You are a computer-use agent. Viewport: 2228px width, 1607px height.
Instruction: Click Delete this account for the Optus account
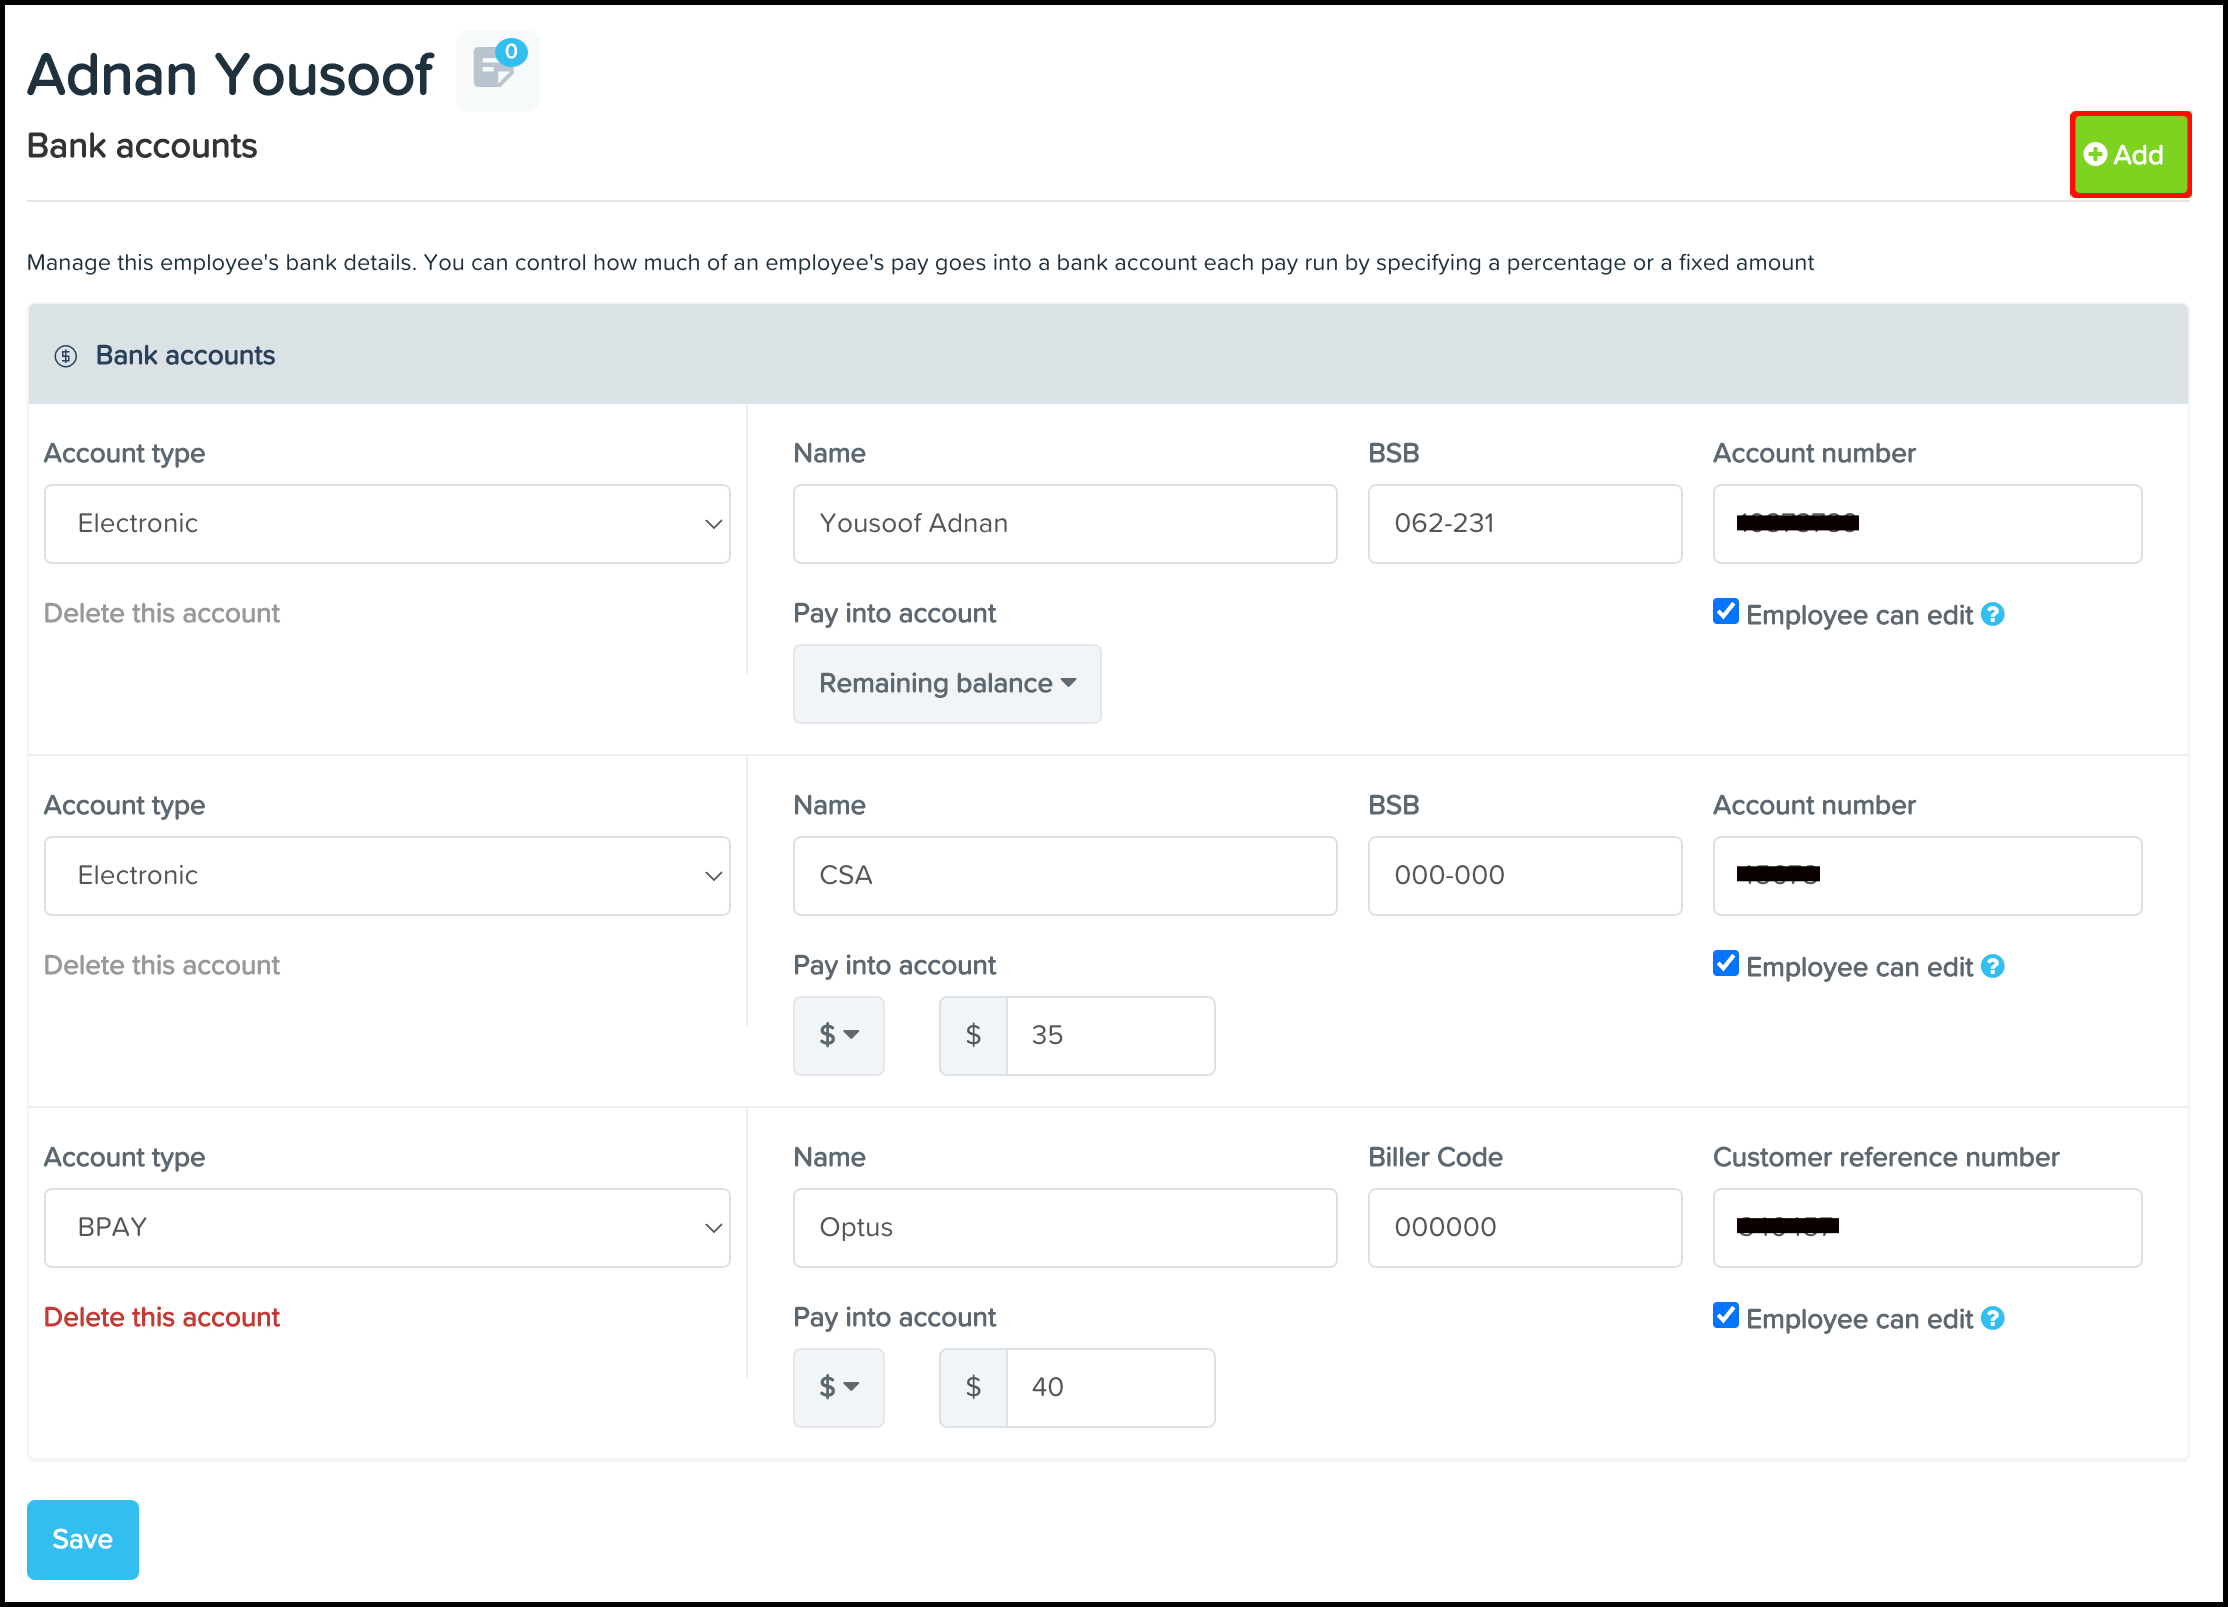tap(161, 1317)
